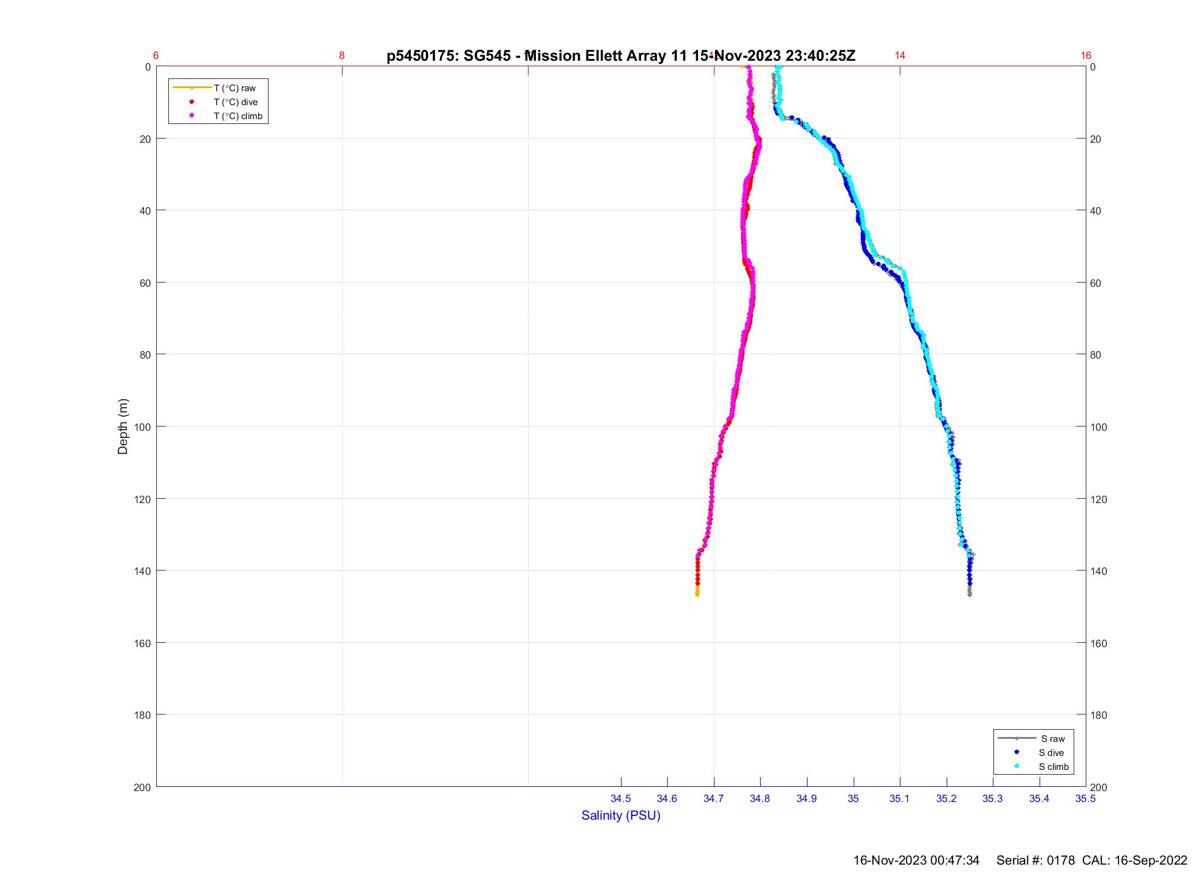This screenshot has width=1200, height=885.
Task: Click the red 8 temperature tick label
Action: (x=342, y=56)
